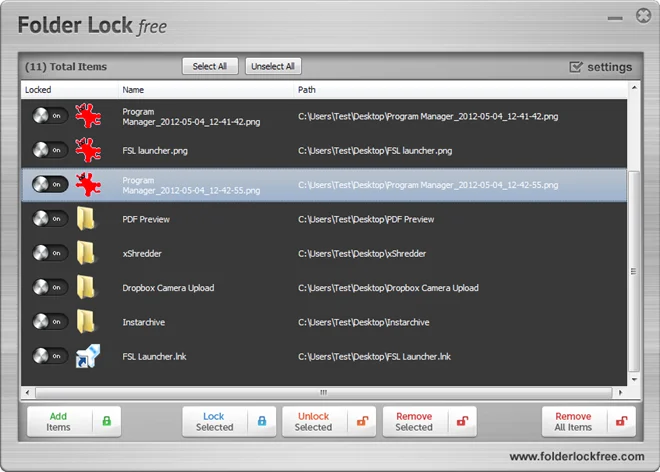Click the FSL Launcher.lnk shortcut icon
Image resolution: width=660 pixels, height=472 pixels.
coord(88,356)
